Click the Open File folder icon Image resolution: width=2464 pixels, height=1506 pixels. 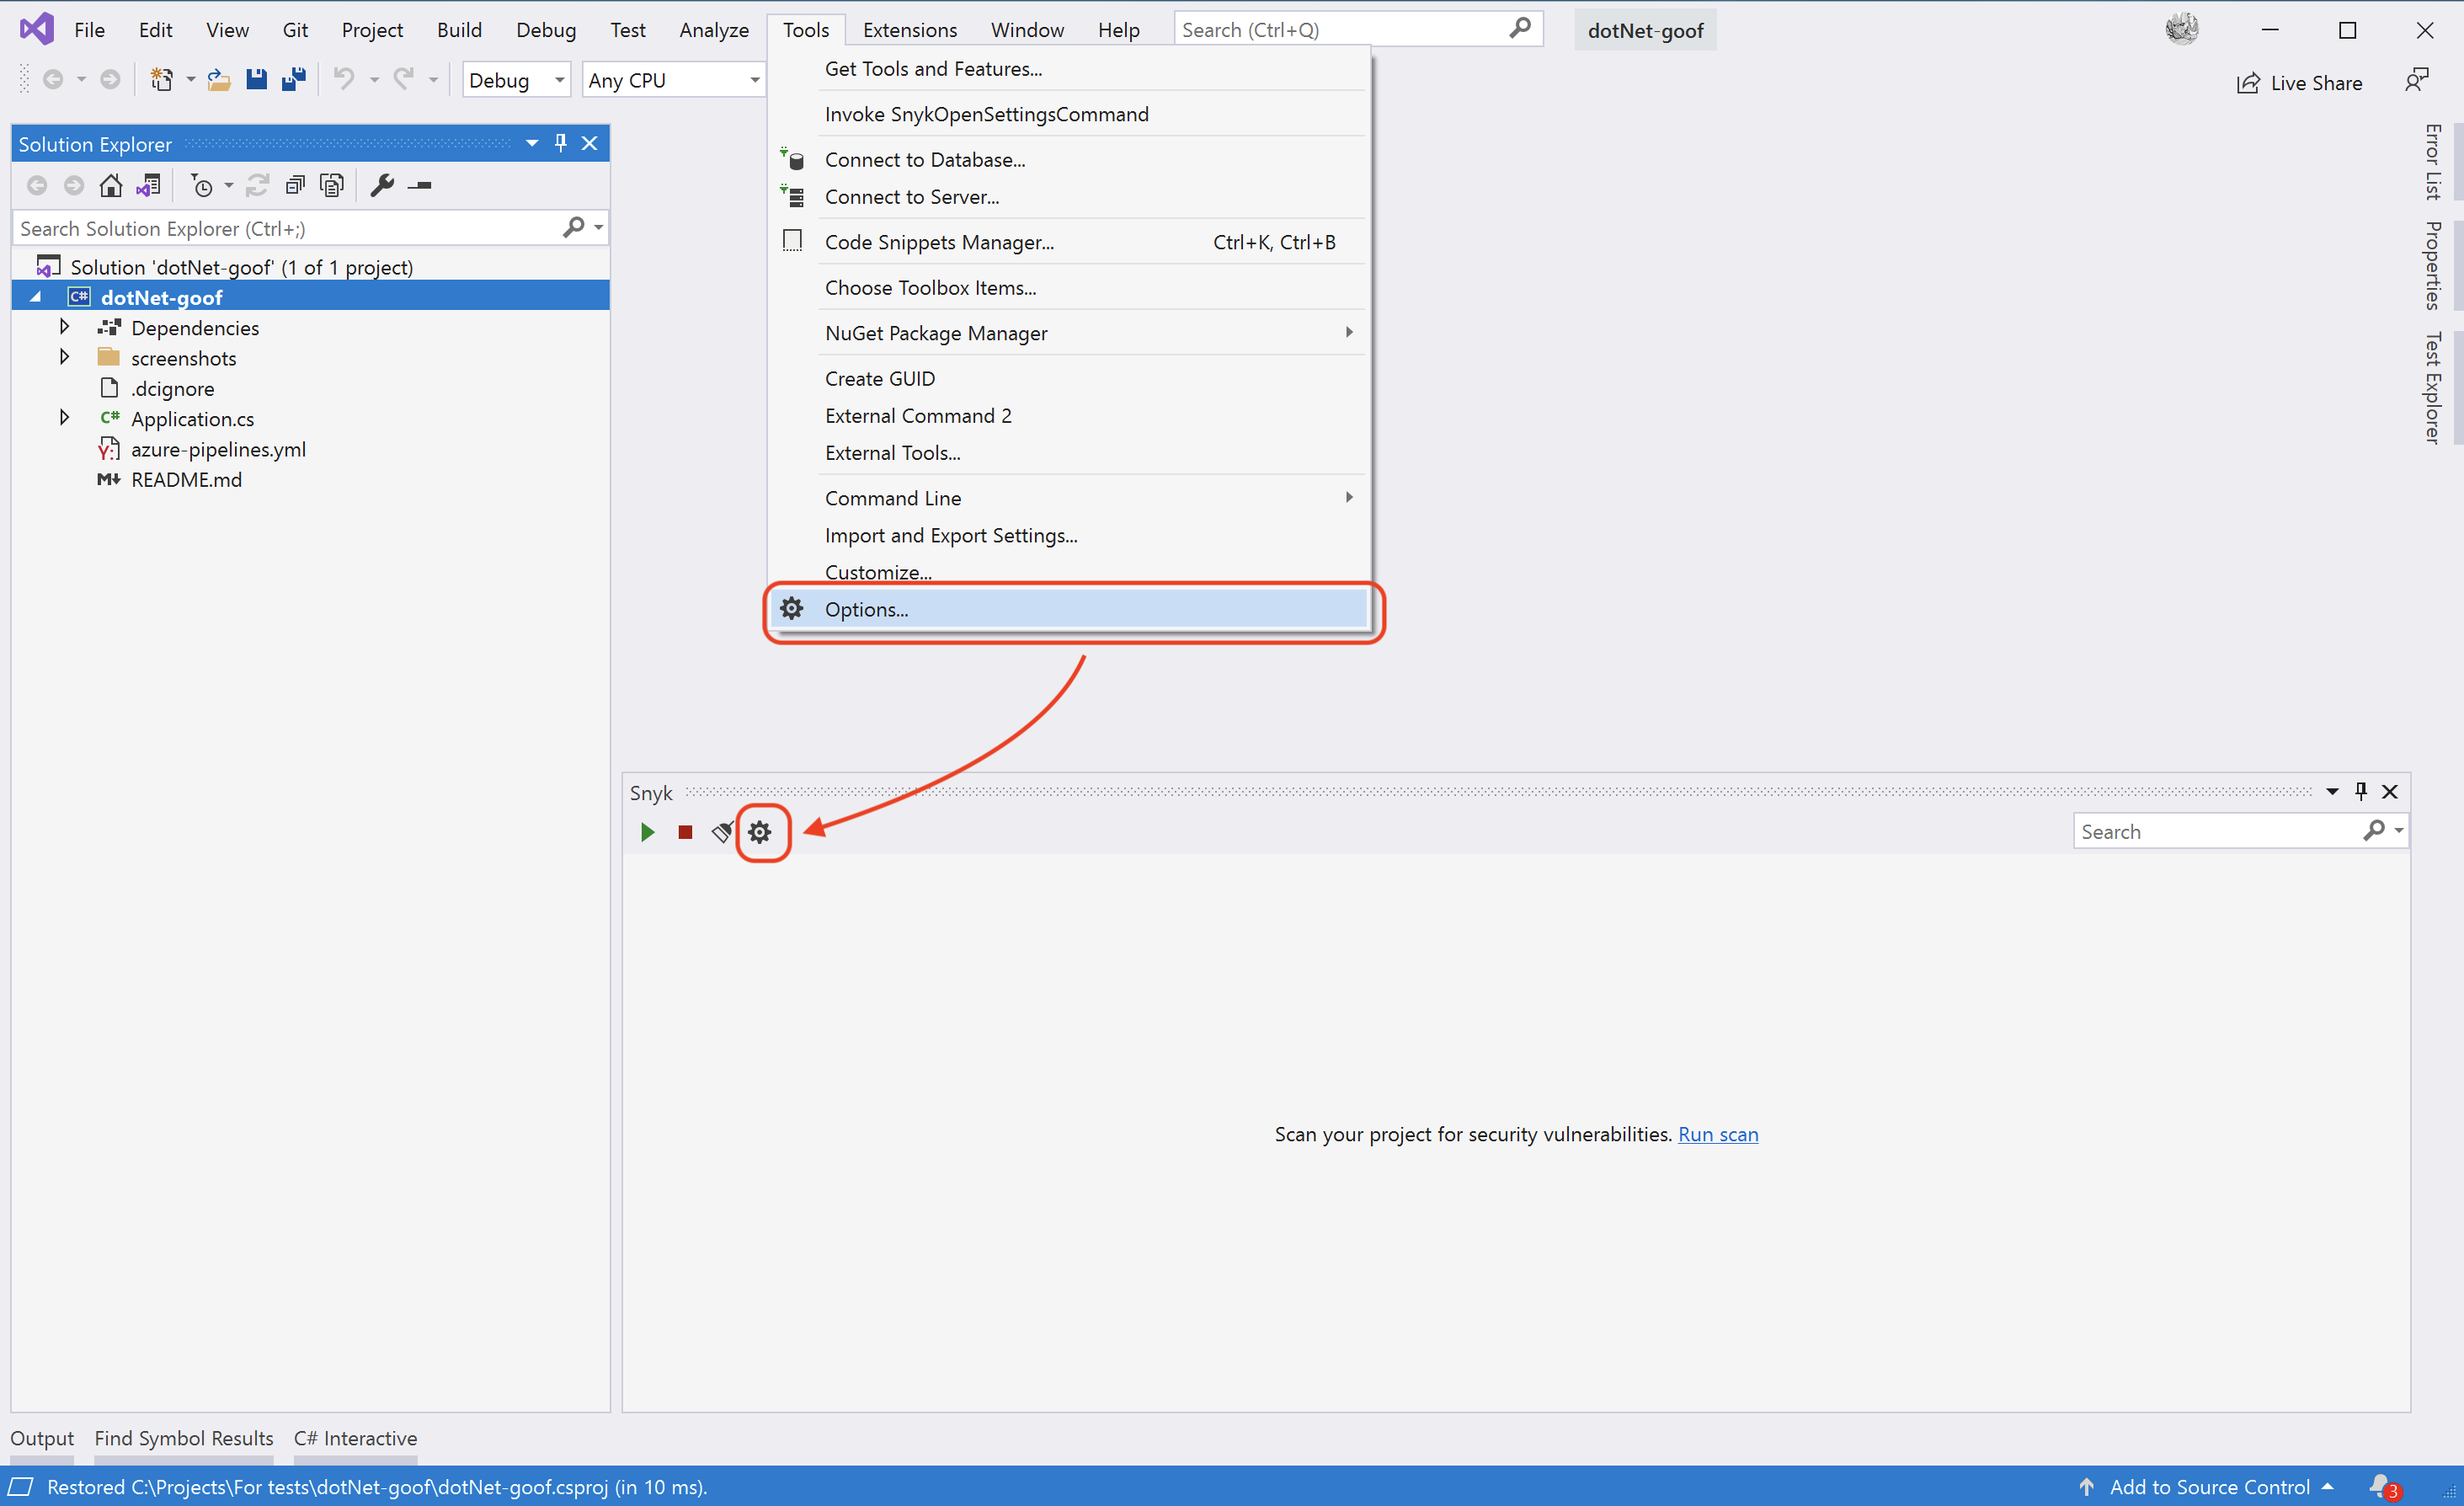219,80
